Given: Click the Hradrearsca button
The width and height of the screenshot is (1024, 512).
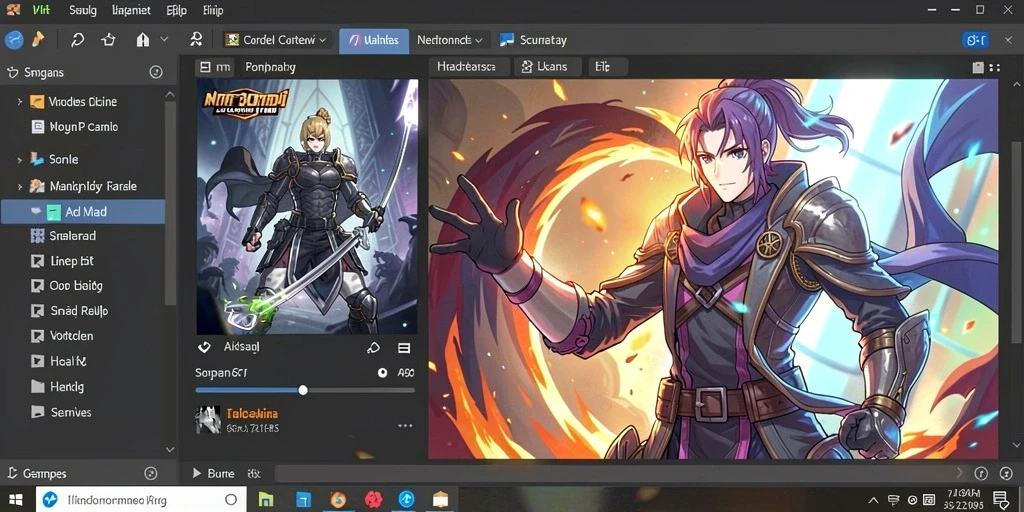Looking at the screenshot, I should coord(468,67).
